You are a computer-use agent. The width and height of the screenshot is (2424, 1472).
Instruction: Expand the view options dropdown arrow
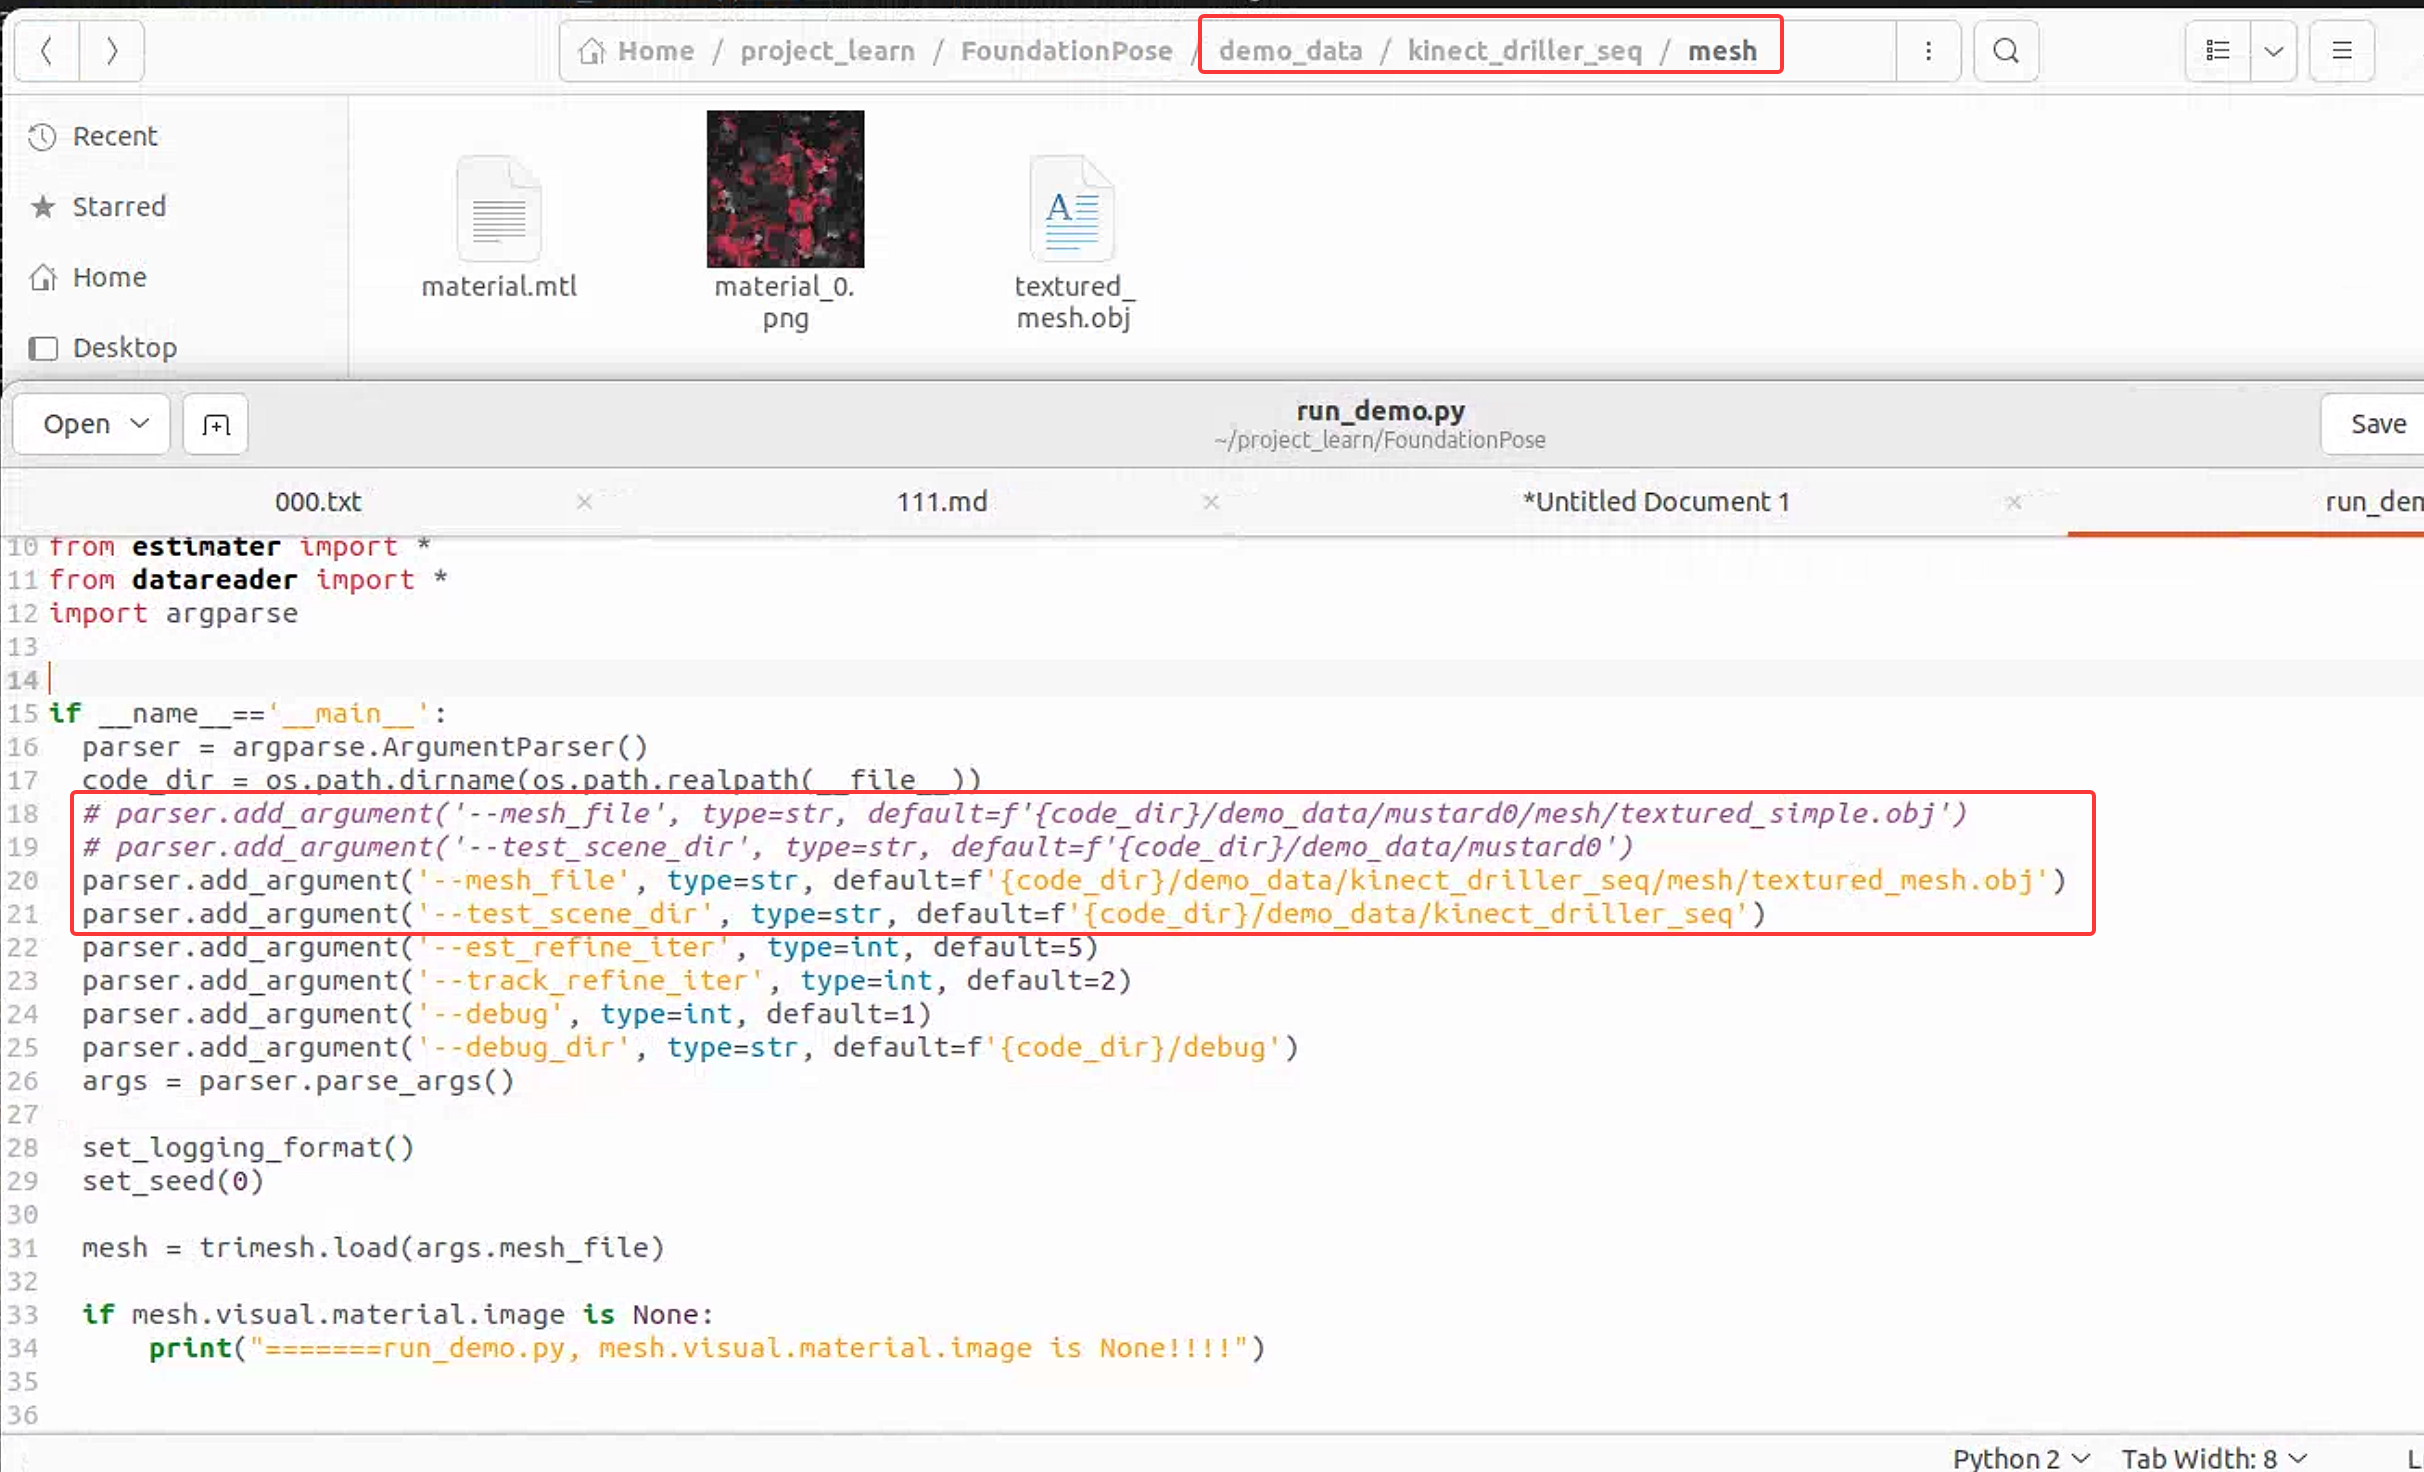2273,50
